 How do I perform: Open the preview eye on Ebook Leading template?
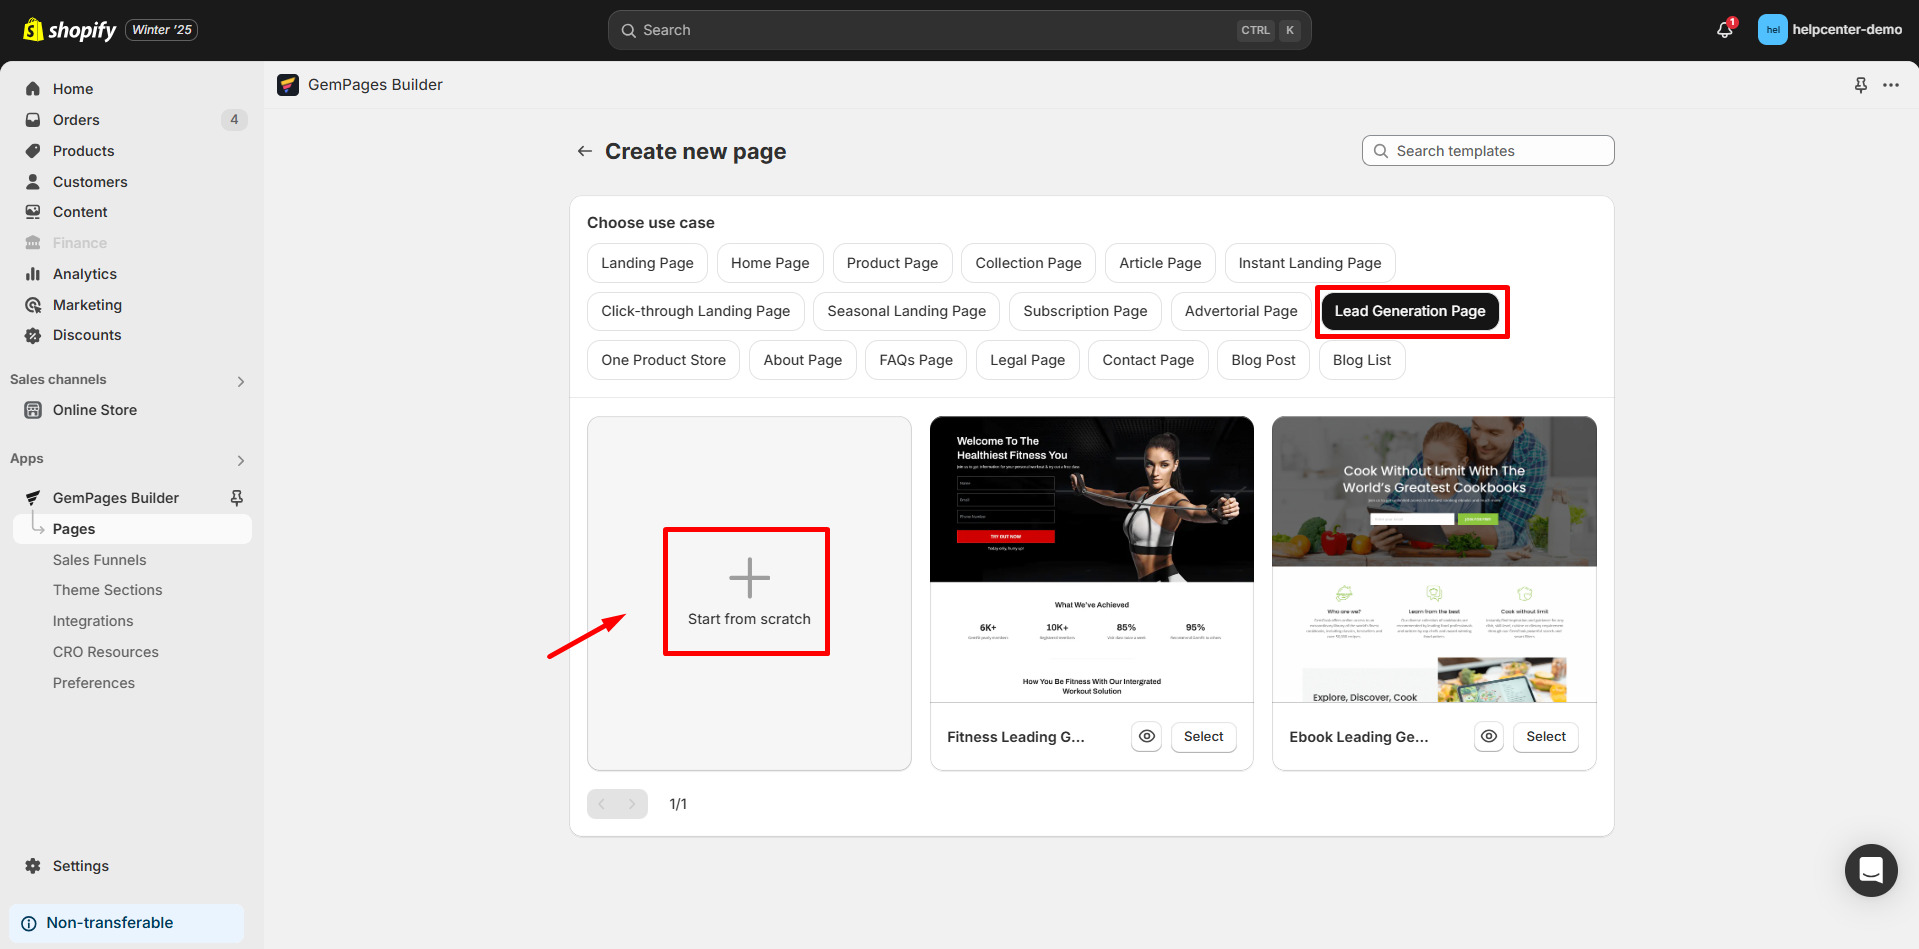click(x=1488, y=737)
